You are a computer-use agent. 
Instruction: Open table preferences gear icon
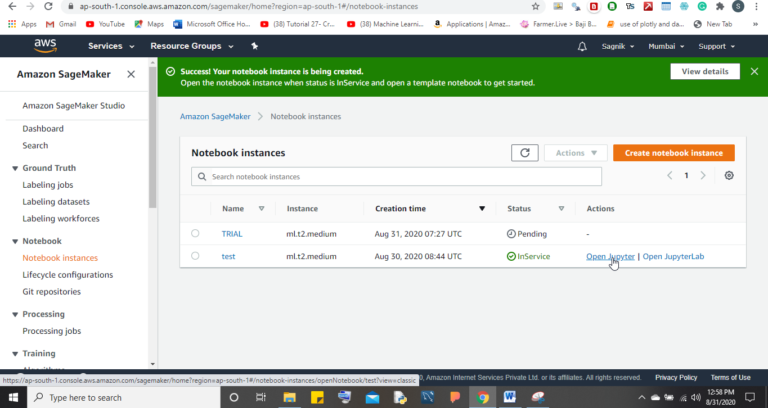coord(729,175)
